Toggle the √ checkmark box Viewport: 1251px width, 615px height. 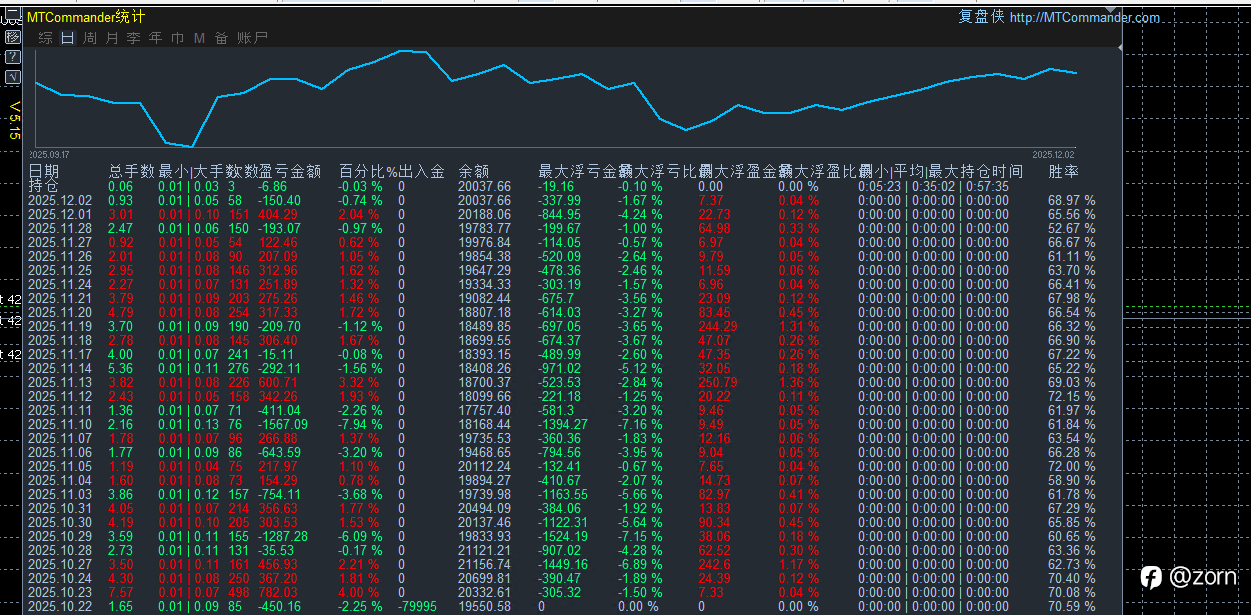coord(13,77)
